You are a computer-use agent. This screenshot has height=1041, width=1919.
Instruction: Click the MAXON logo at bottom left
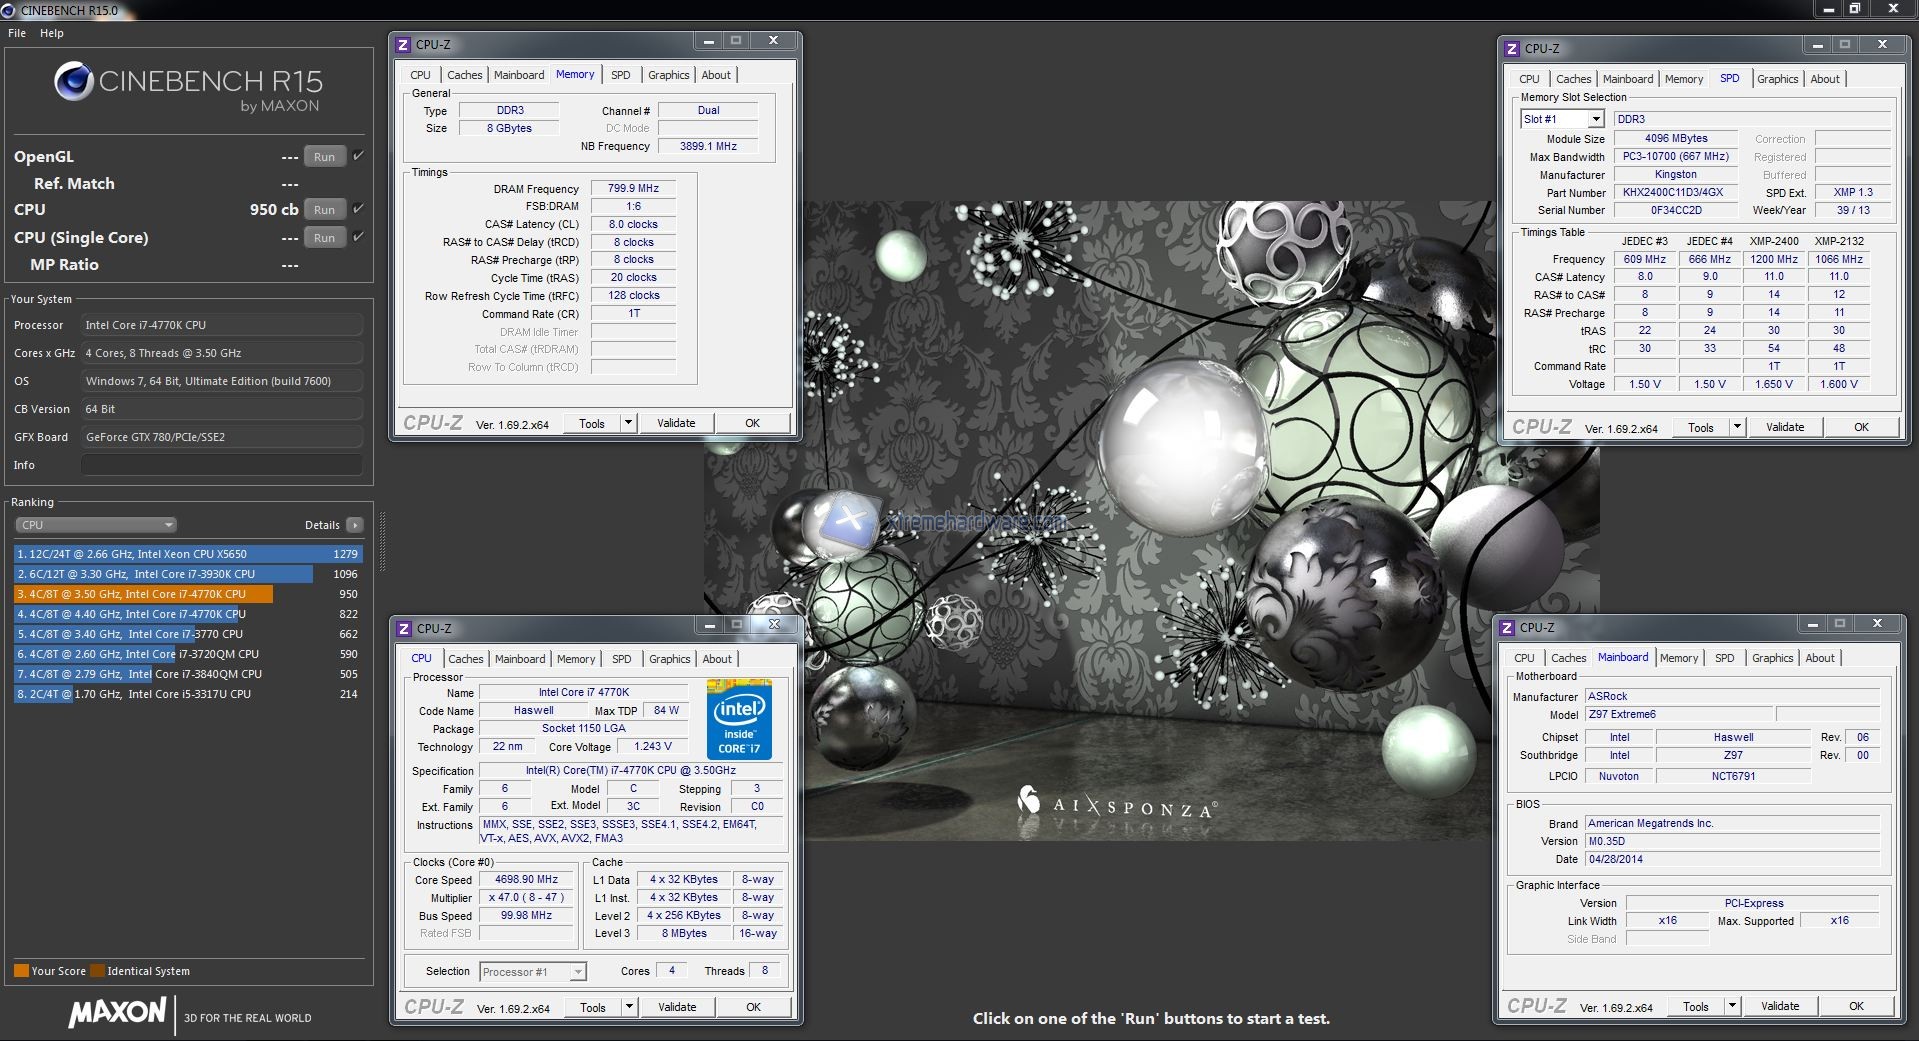117,1012
